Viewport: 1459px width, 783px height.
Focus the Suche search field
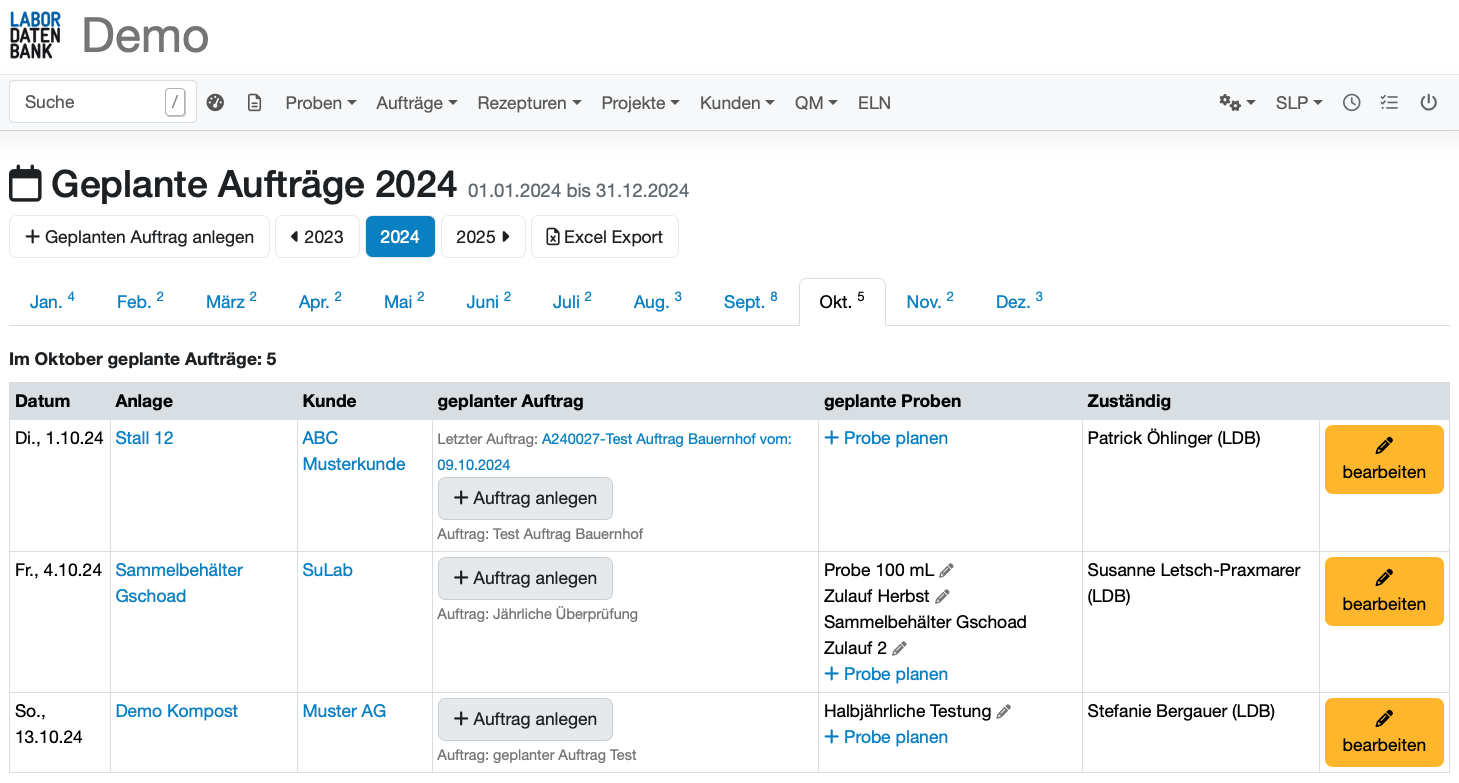(90, 102)
